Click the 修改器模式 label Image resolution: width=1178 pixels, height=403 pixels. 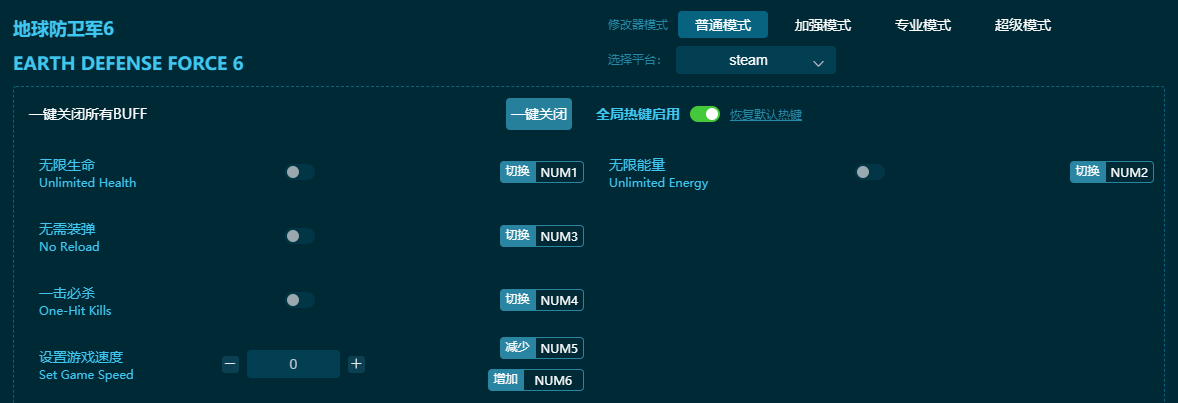638,25
